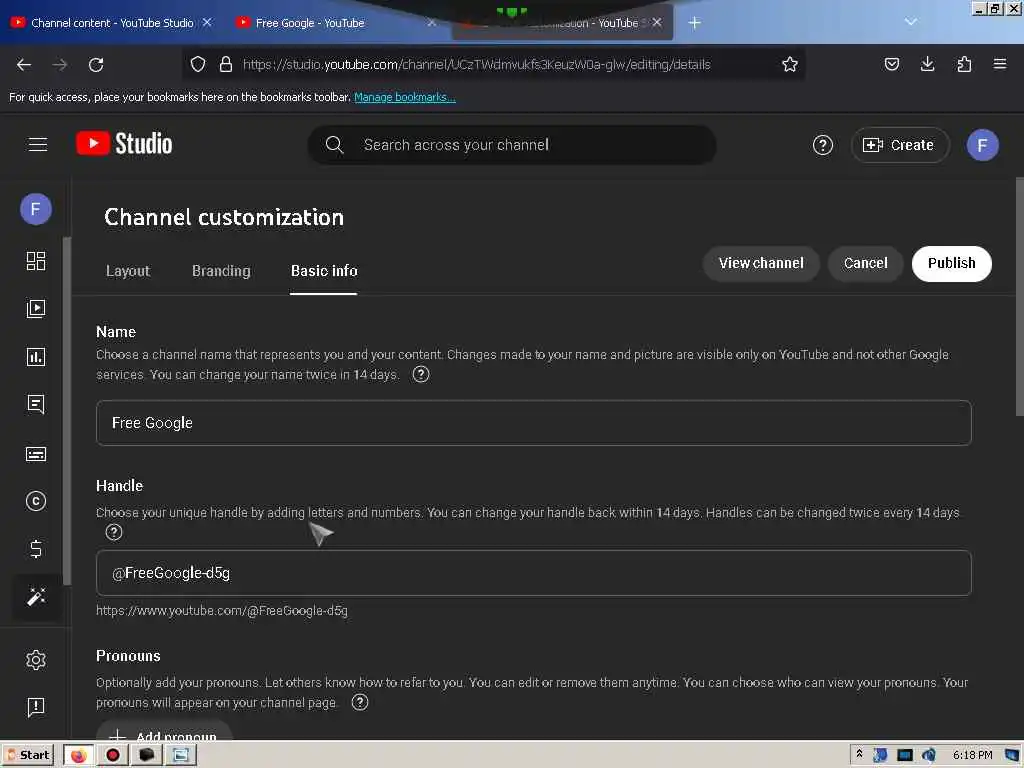Open Firefox application menu
1024x768 pixels.
point(999,64)
